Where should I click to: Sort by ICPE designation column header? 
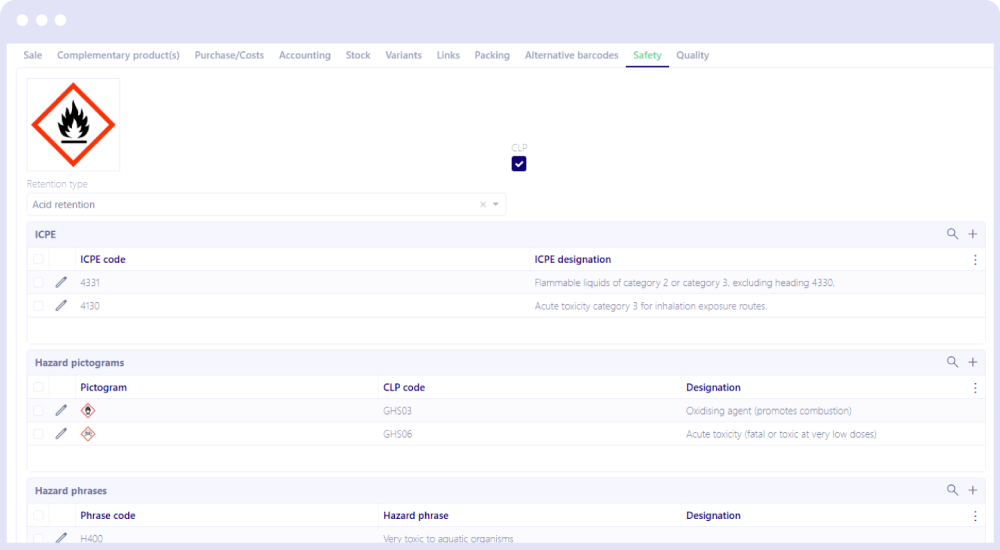[572, 260]
